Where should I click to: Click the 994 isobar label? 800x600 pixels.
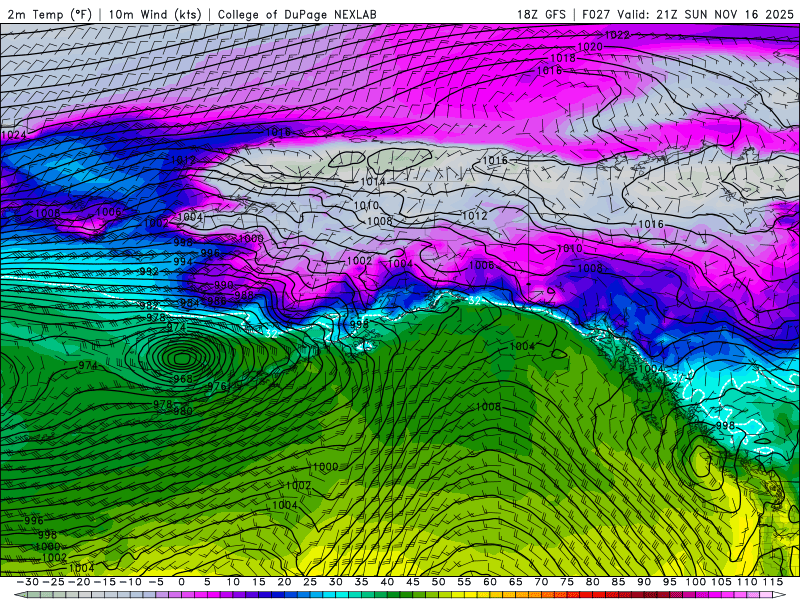(183, 262)
